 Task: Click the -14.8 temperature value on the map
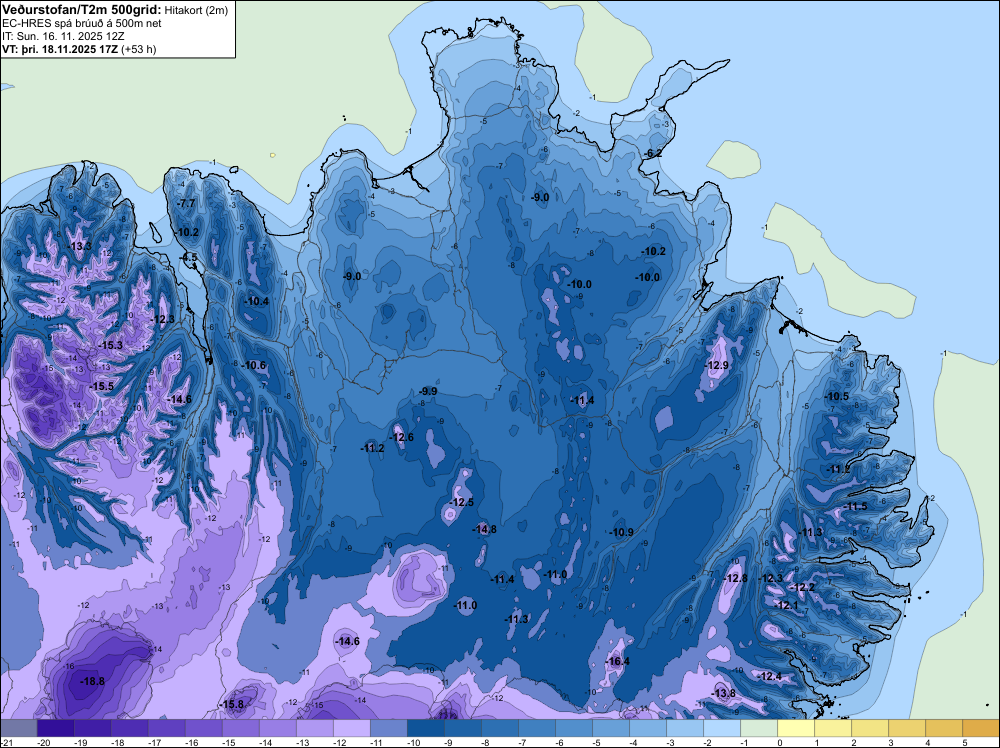coord(484,529)
